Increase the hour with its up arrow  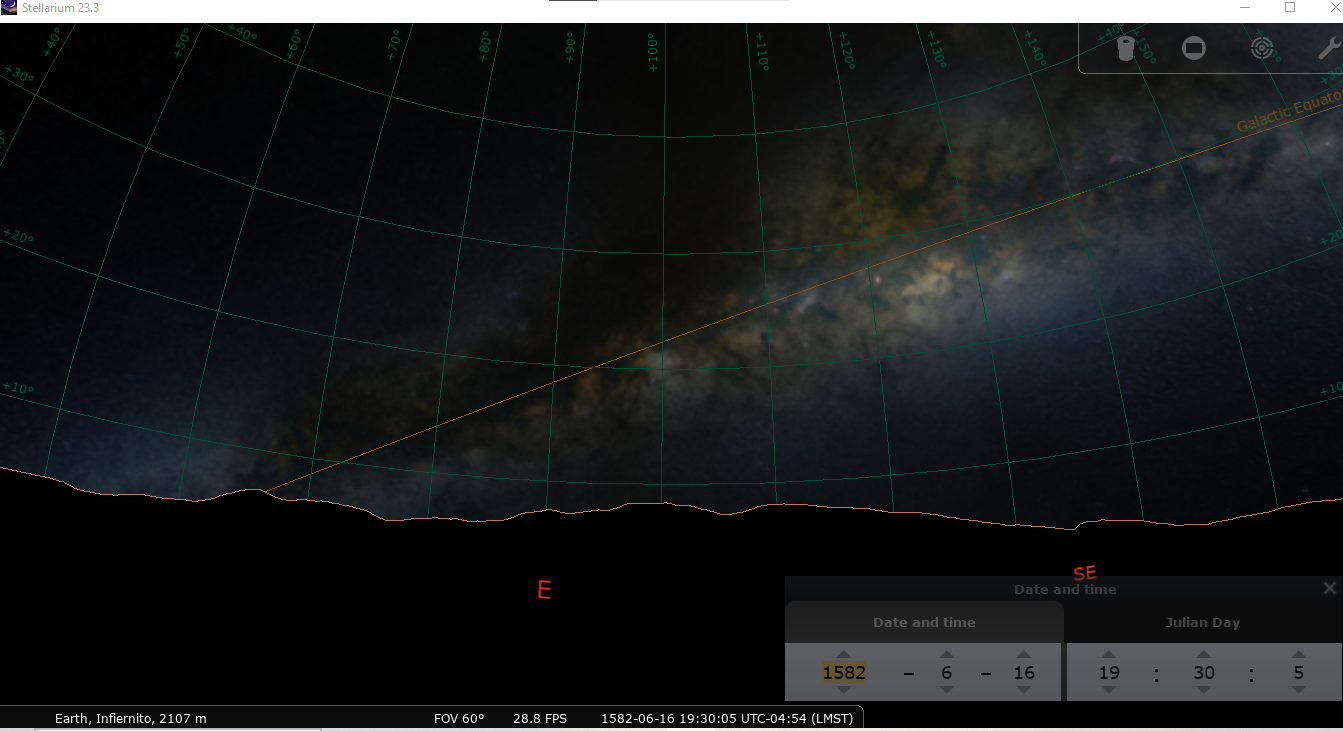1109,656
